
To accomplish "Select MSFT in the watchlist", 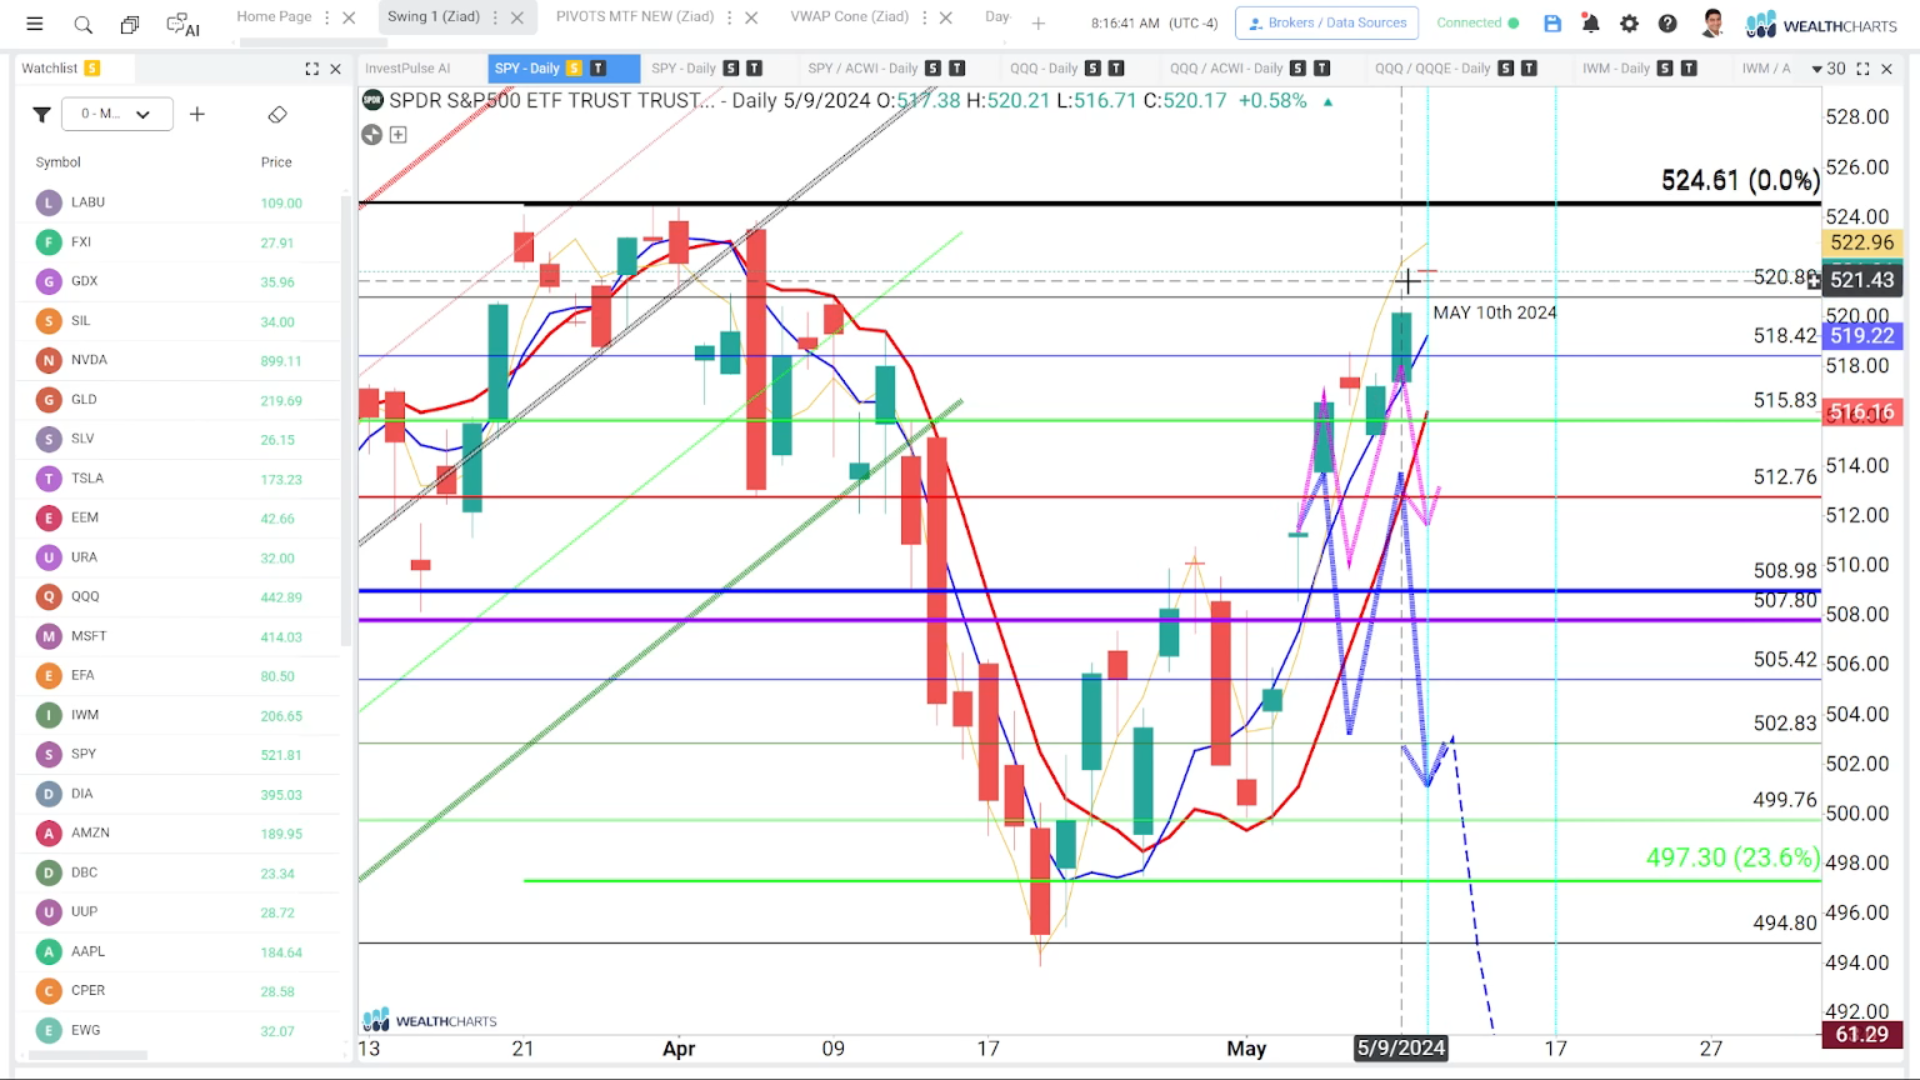I will click(180, 636).
